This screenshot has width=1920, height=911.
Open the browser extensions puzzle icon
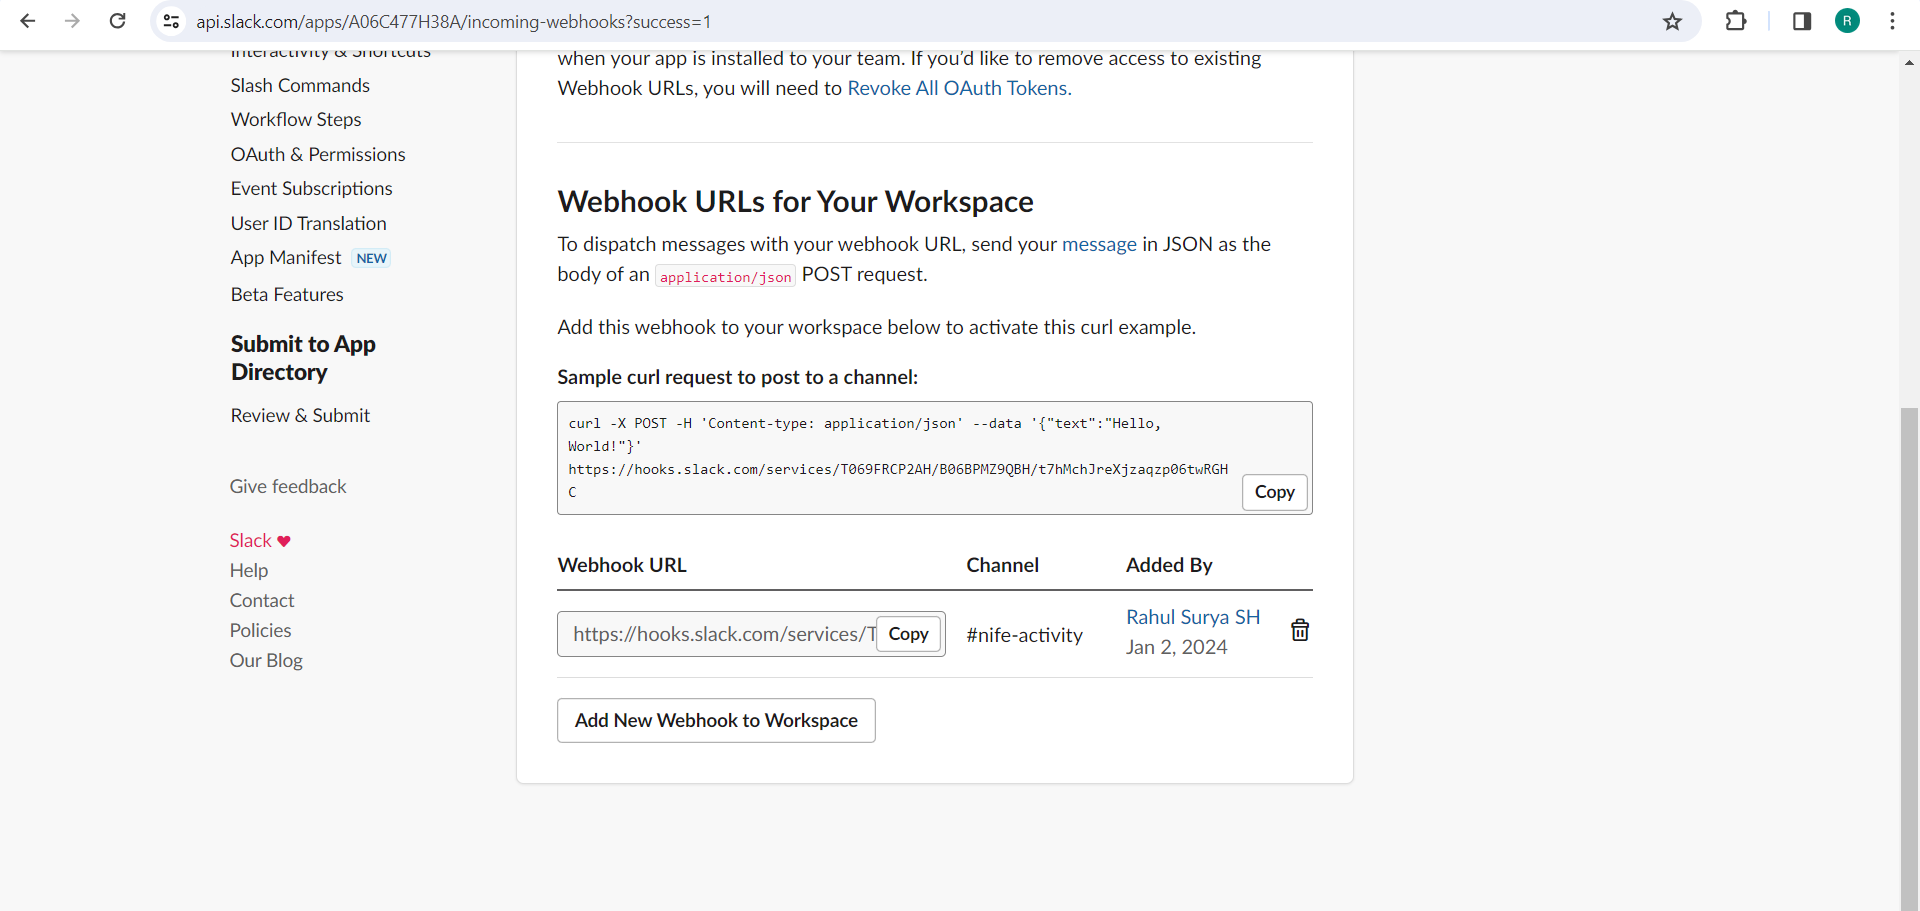point(1737,21)
